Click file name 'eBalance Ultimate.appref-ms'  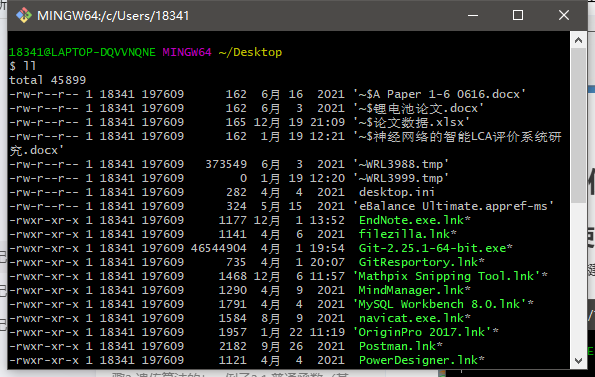click(x=453, y=206)
